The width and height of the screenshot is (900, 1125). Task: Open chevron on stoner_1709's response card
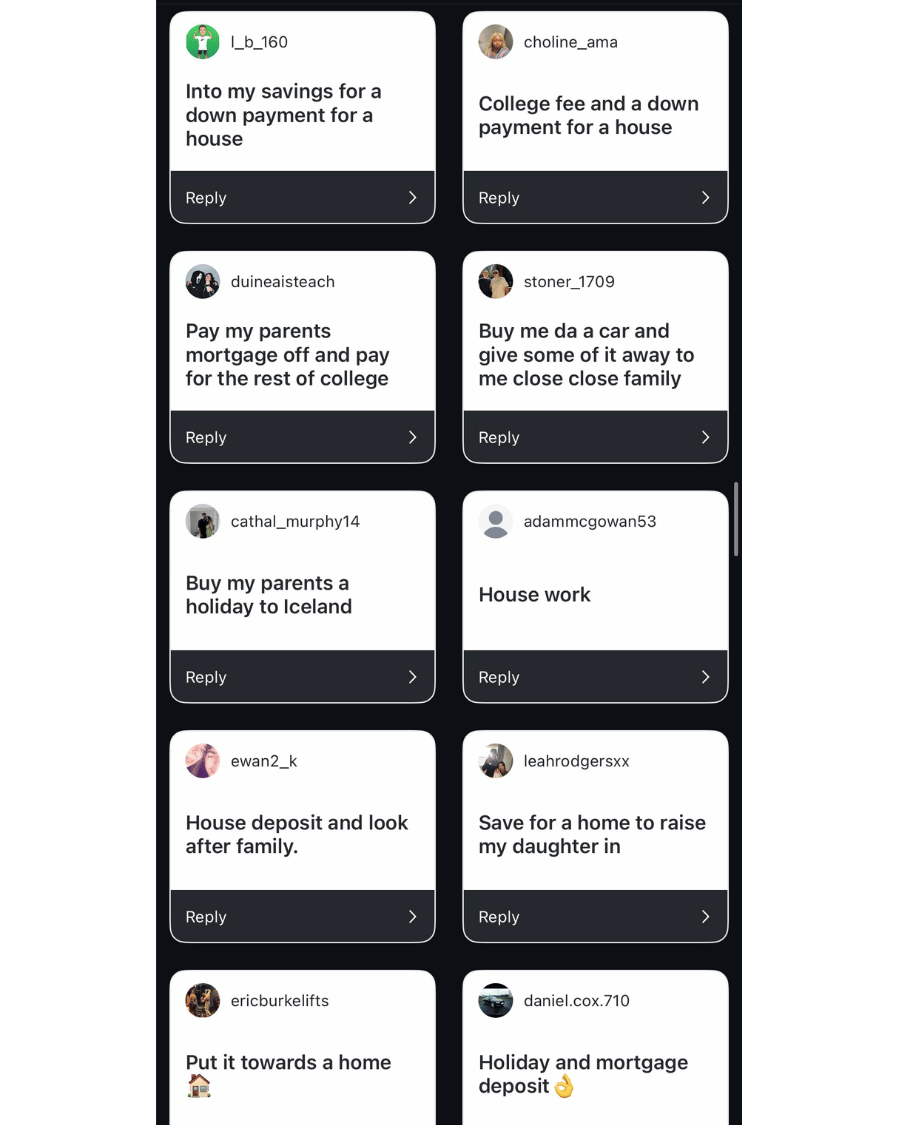(x=705, y=437)
